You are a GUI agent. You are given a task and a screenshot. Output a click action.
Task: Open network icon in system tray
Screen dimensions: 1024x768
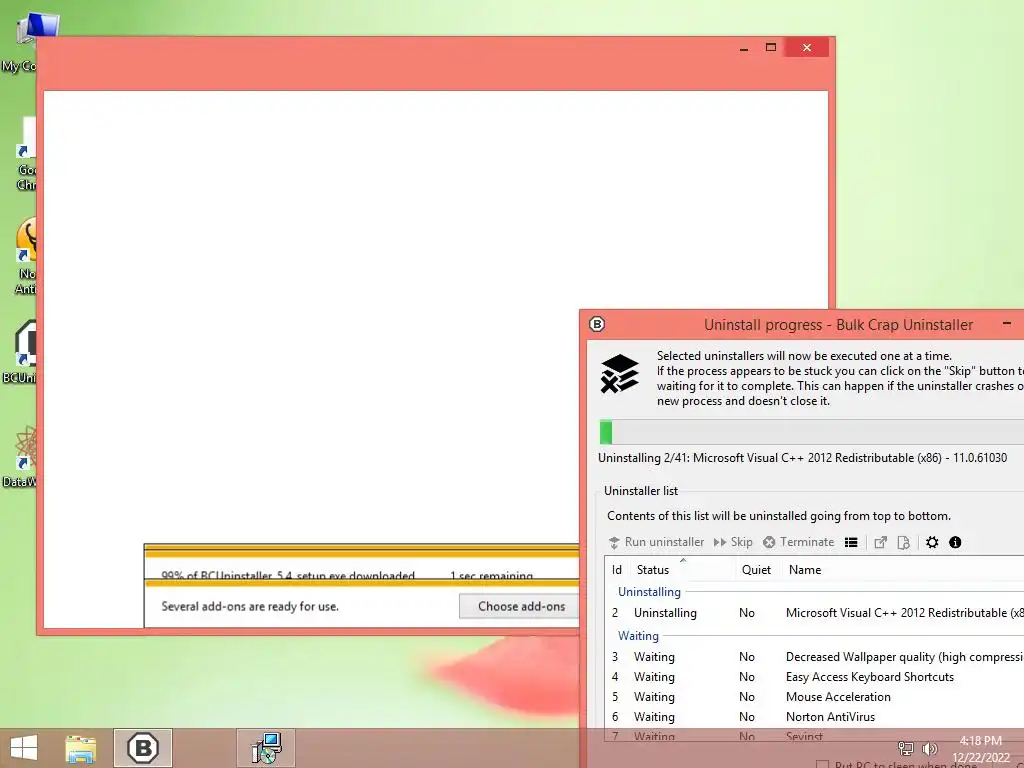pos(906,748)
